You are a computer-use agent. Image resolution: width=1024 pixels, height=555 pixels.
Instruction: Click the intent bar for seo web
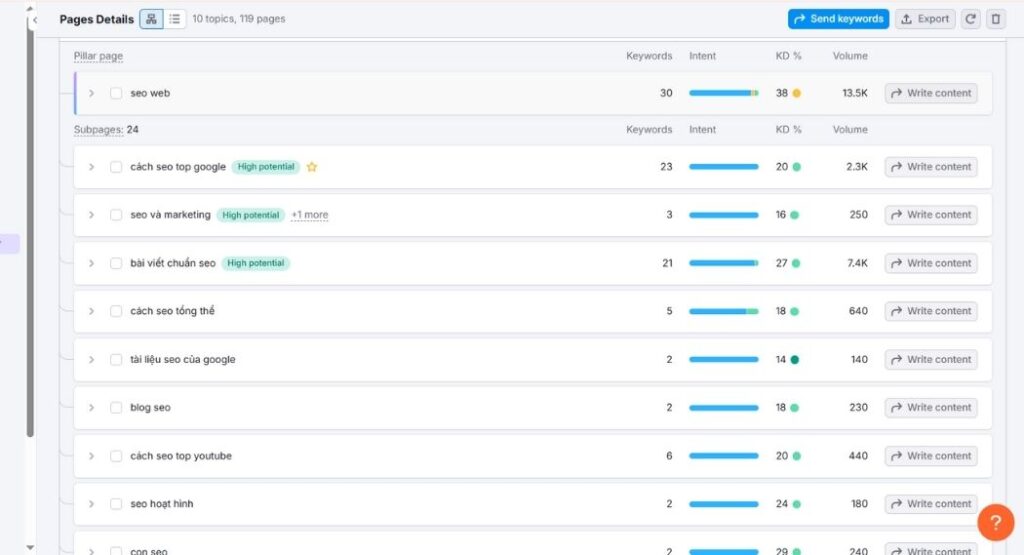point(724,93)
